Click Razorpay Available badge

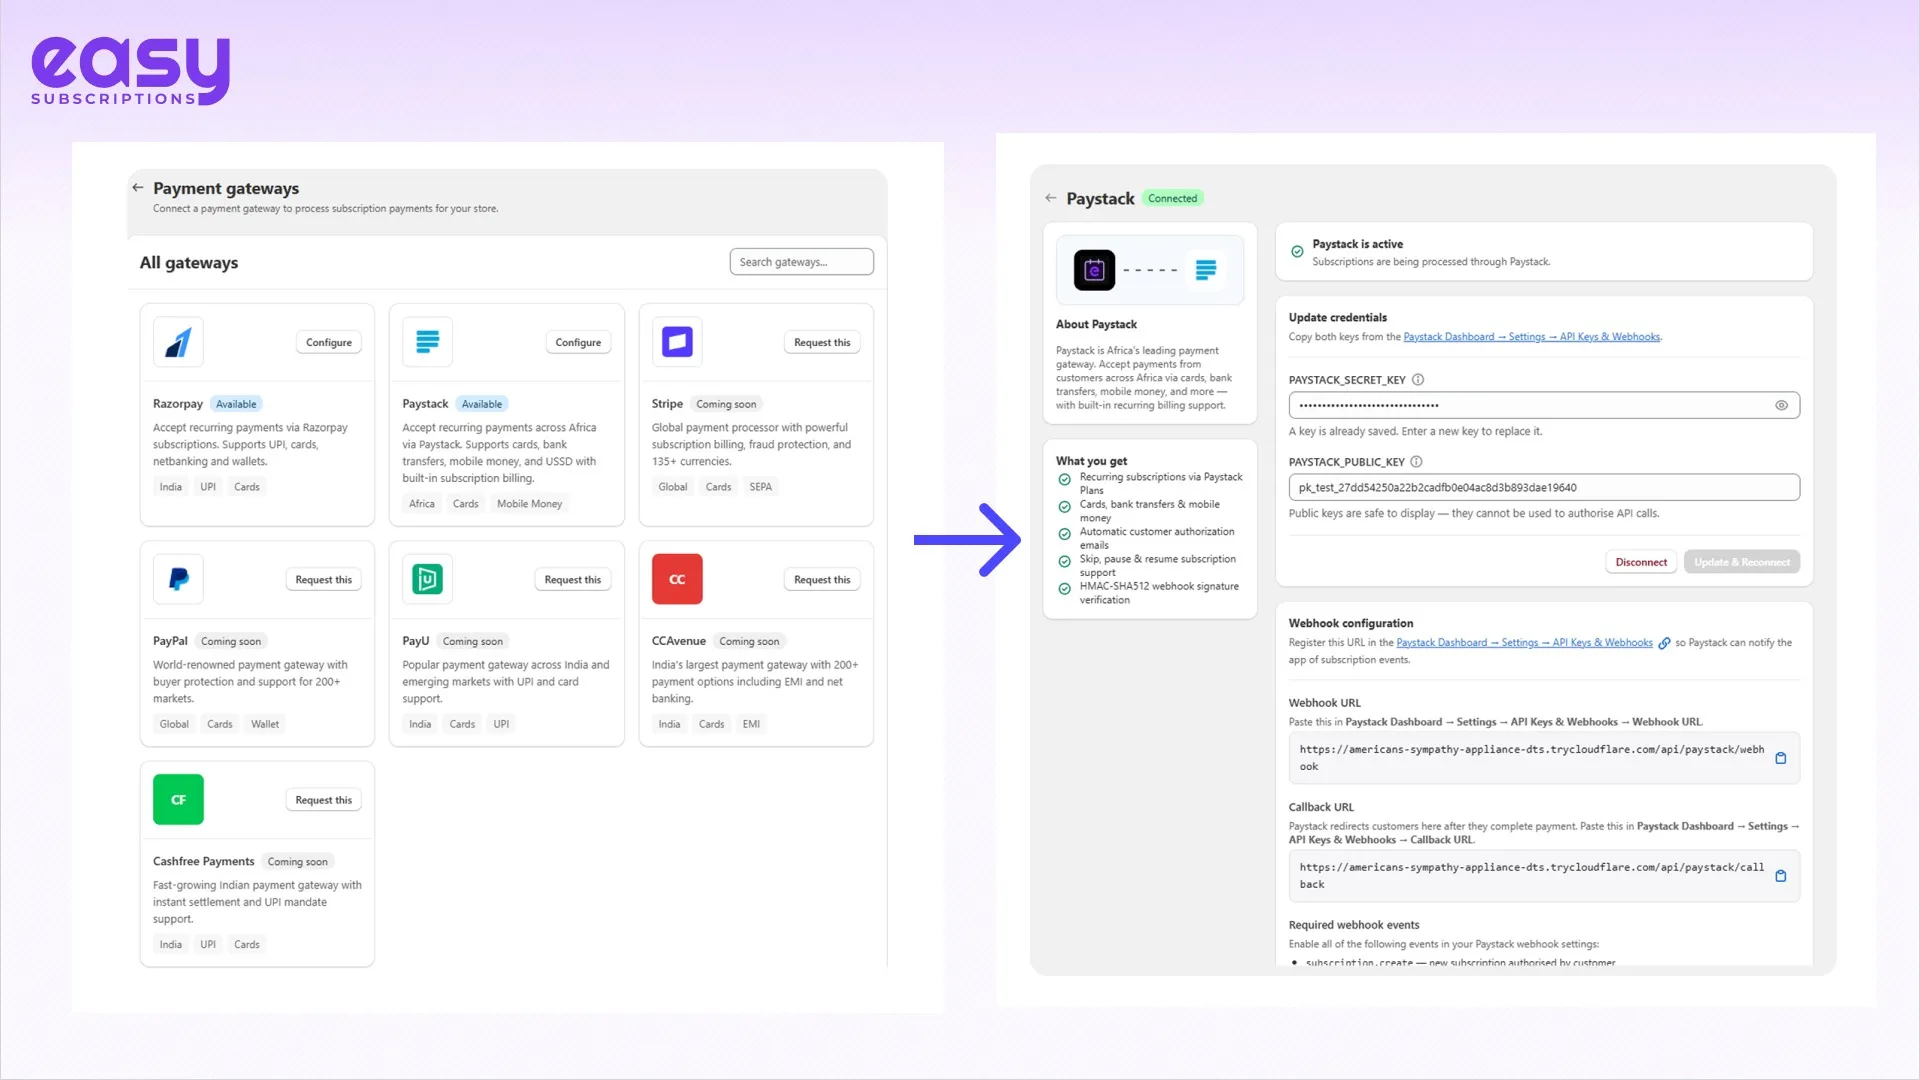pos(236,404)
